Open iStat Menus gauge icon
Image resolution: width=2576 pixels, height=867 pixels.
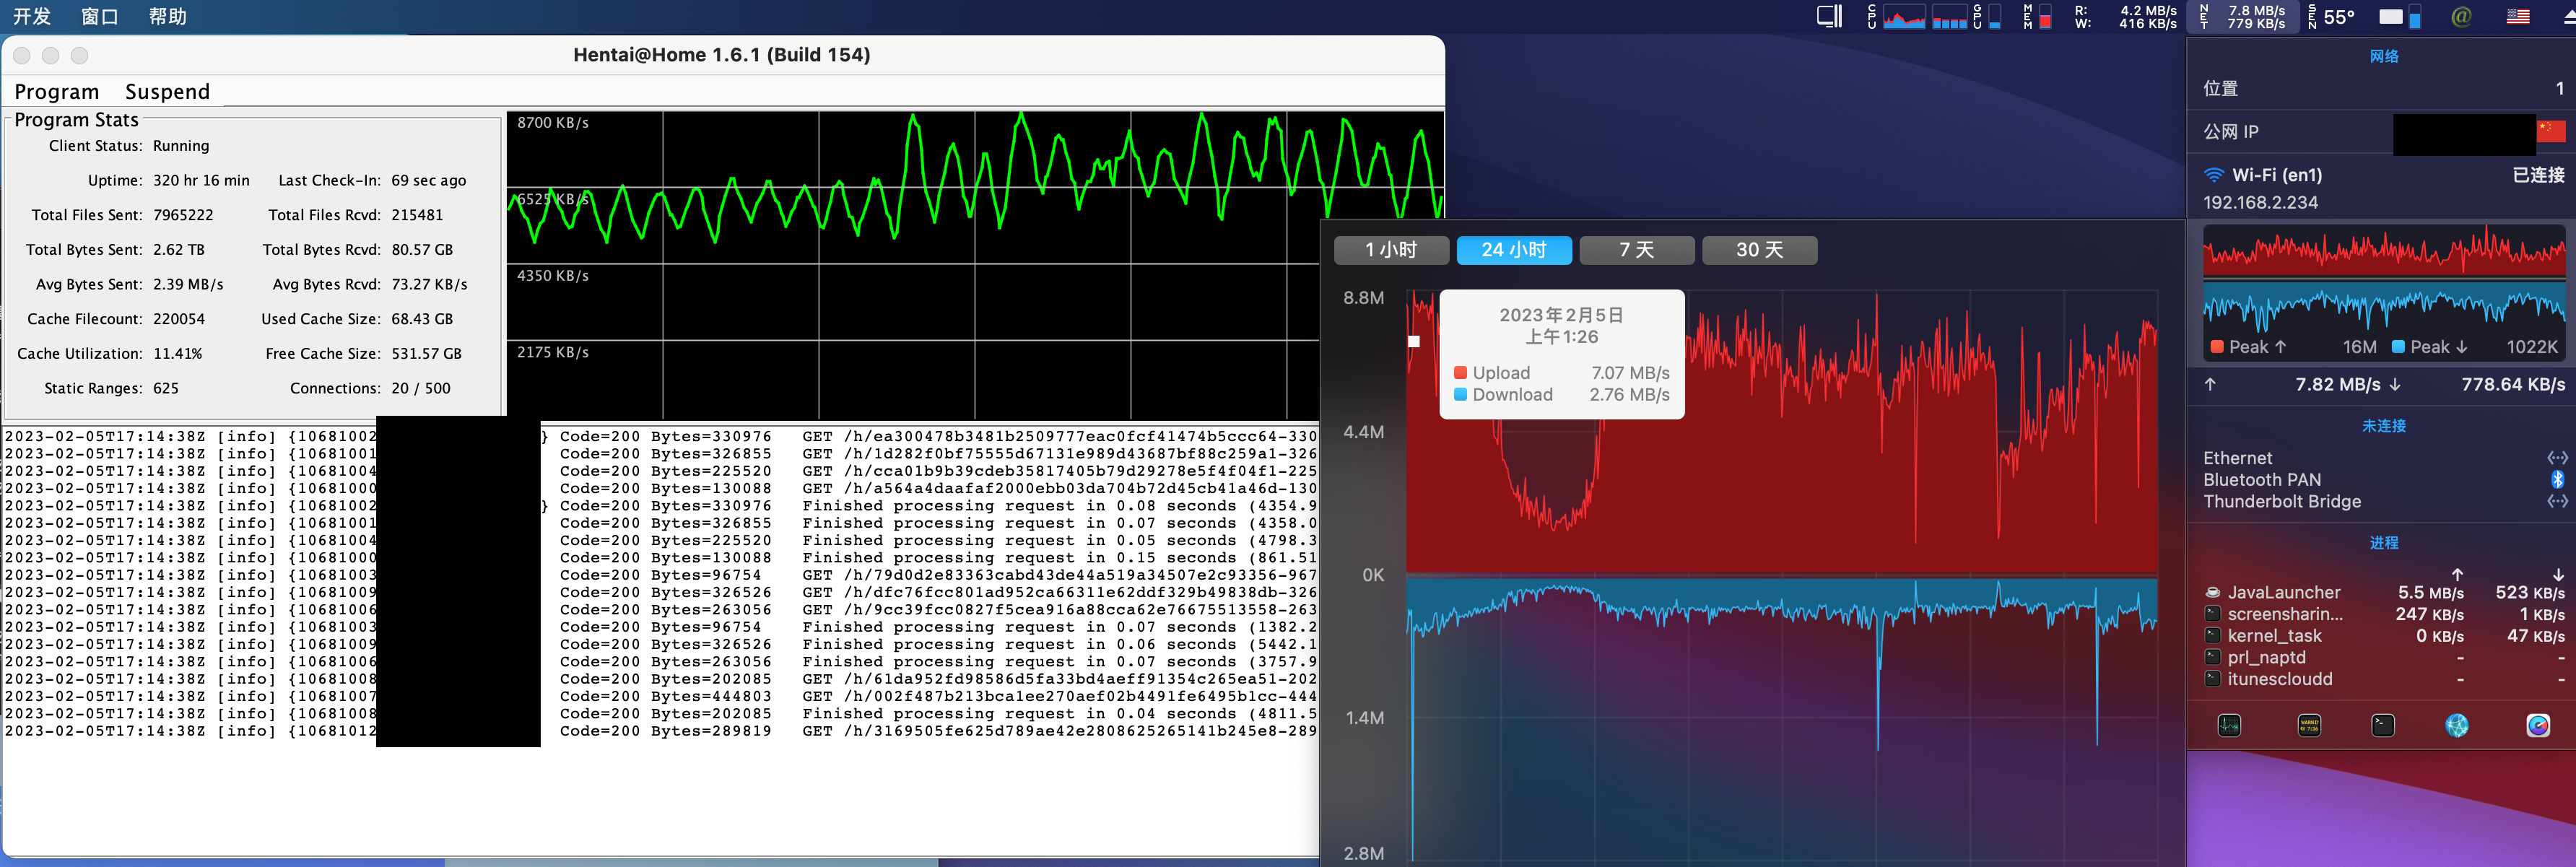(x=2537, y=725)
